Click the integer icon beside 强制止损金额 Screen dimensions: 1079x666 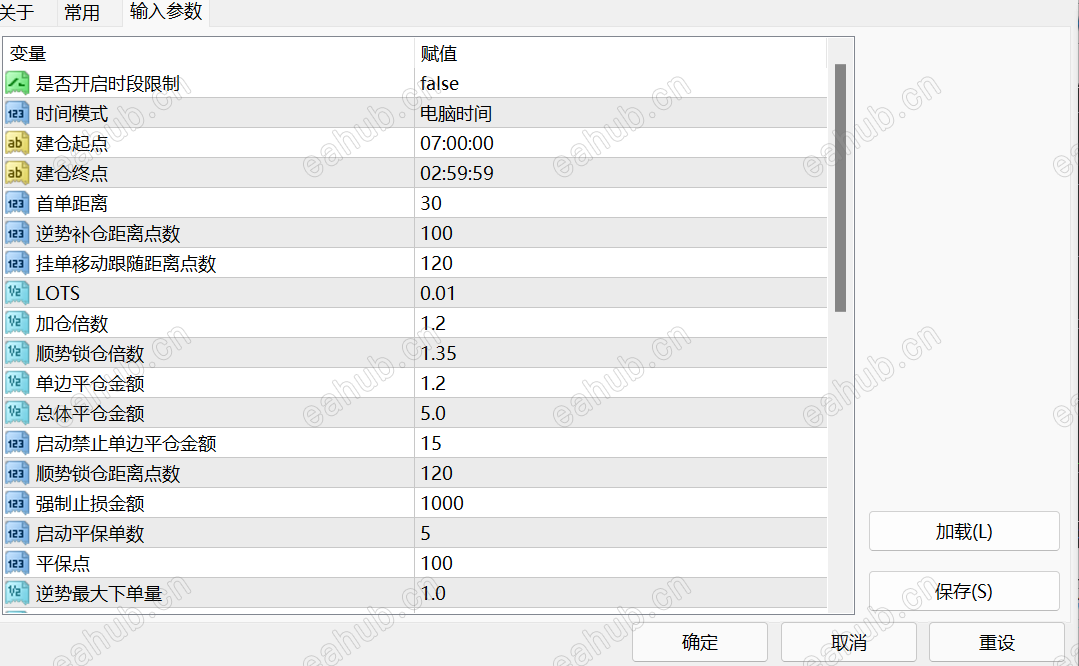pyautogui.click(x=17, y=504)
